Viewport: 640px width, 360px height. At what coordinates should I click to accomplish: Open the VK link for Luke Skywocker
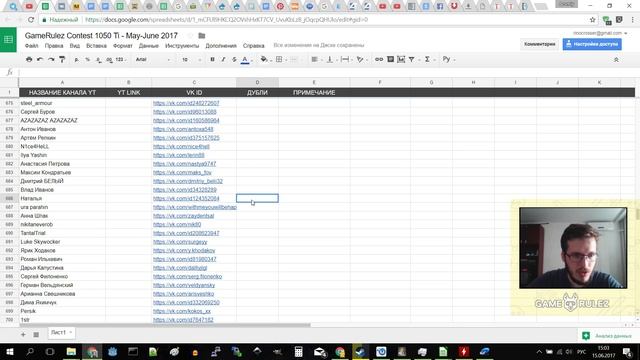pyautogui.click(x=180, y=242)
